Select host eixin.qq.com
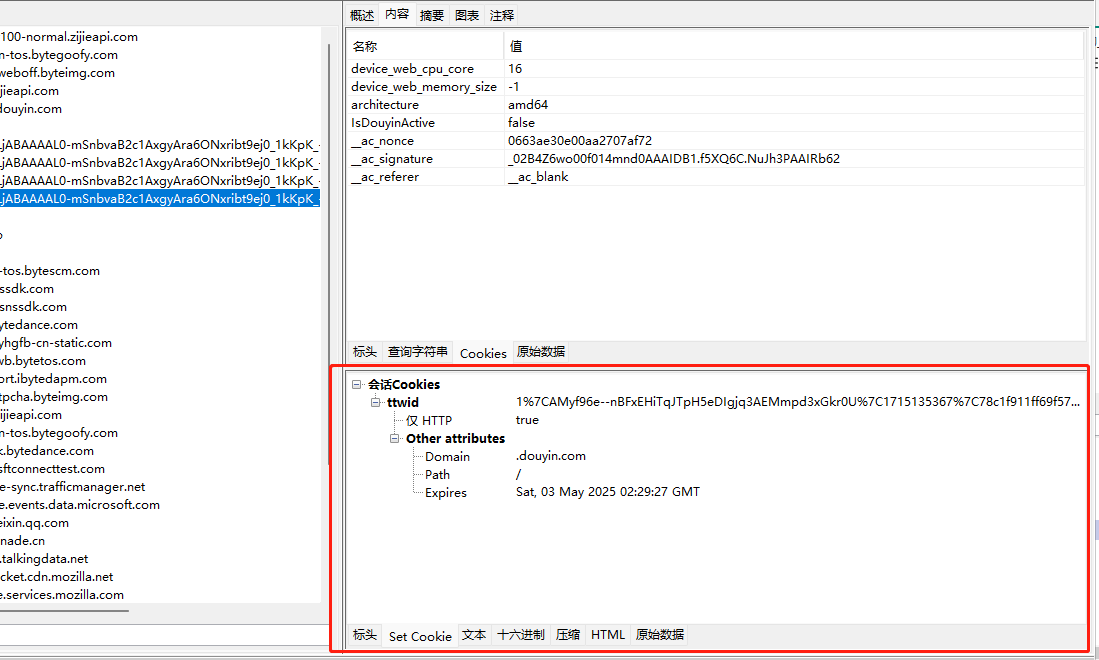Viewport: 1099px width, 660px height. [34, 523]
